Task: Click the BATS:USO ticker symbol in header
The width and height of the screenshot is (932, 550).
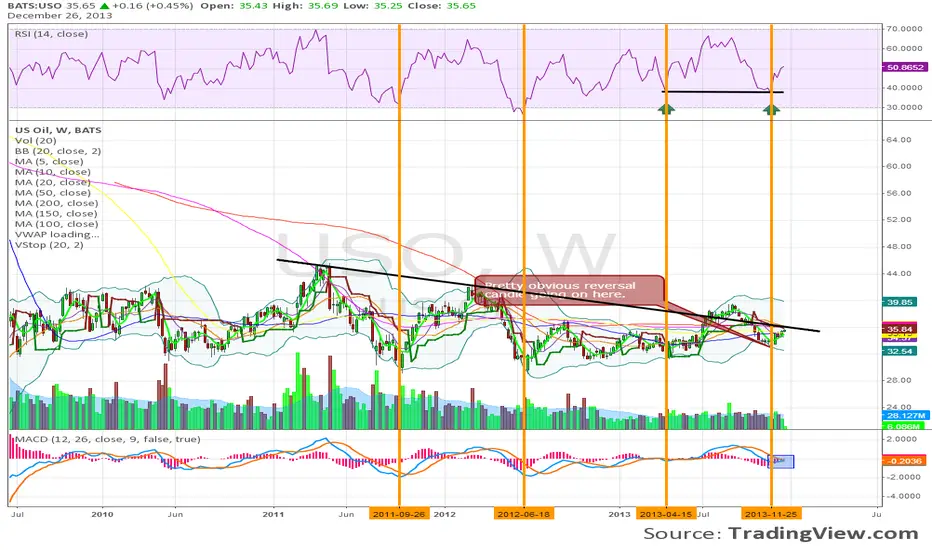Action: (x=34, y=5)
